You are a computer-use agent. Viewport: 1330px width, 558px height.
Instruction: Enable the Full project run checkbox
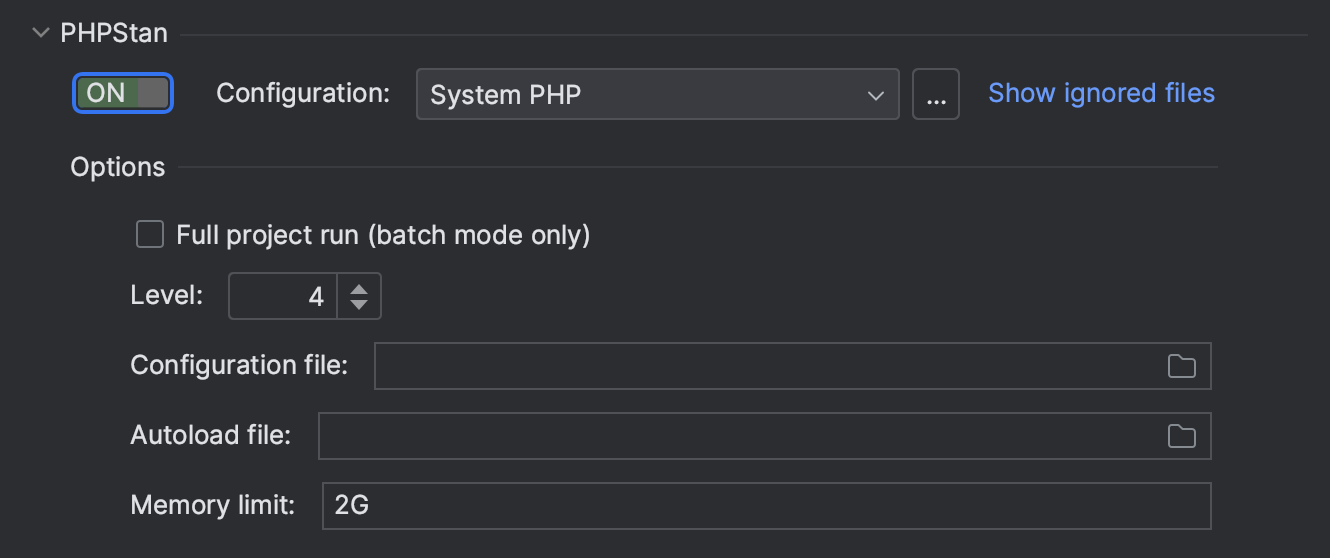(x=150, y=235)
